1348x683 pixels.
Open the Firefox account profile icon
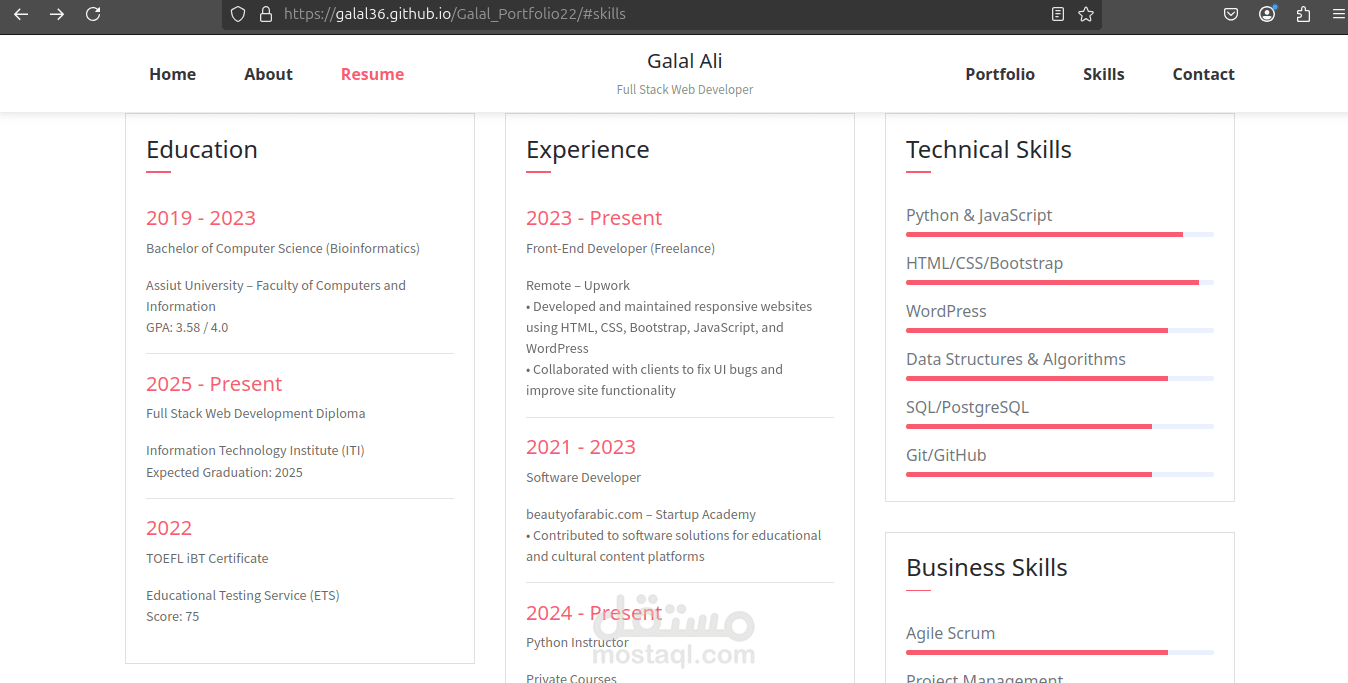pos(1267,14)
